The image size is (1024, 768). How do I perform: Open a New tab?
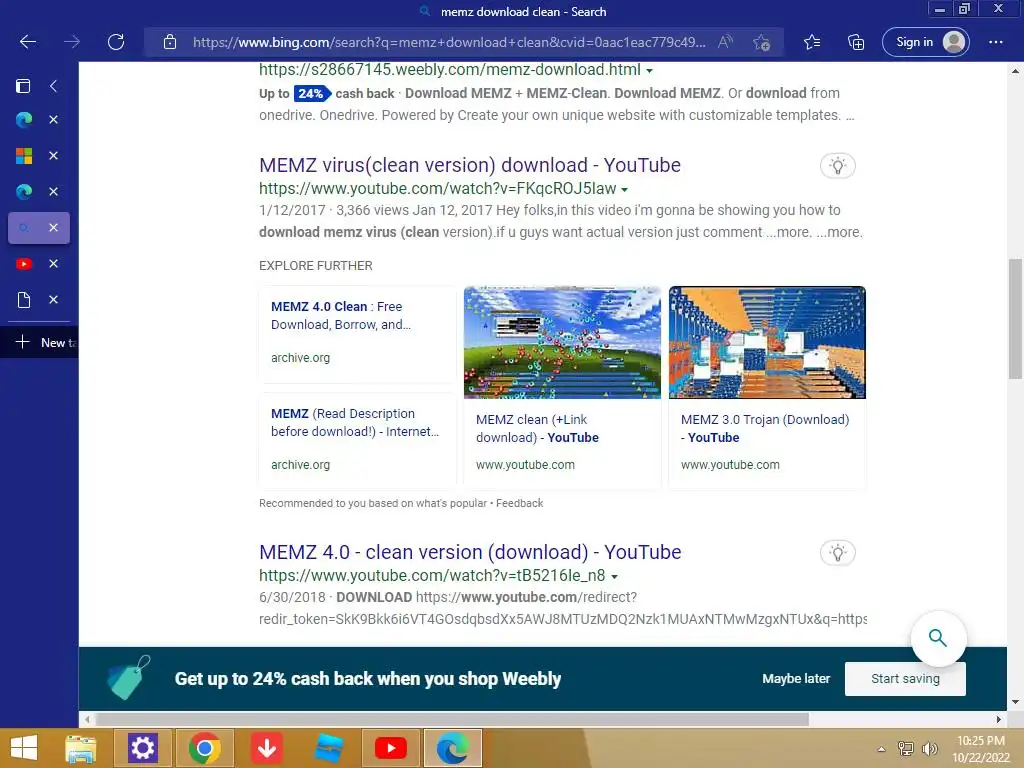(x=39, y=342)
